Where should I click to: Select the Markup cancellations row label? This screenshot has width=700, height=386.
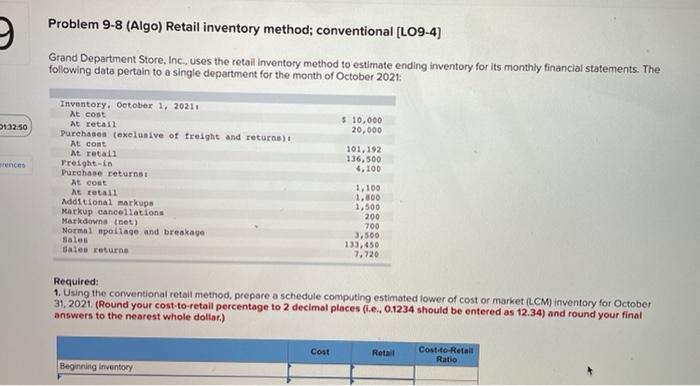[x=113, y=212]
